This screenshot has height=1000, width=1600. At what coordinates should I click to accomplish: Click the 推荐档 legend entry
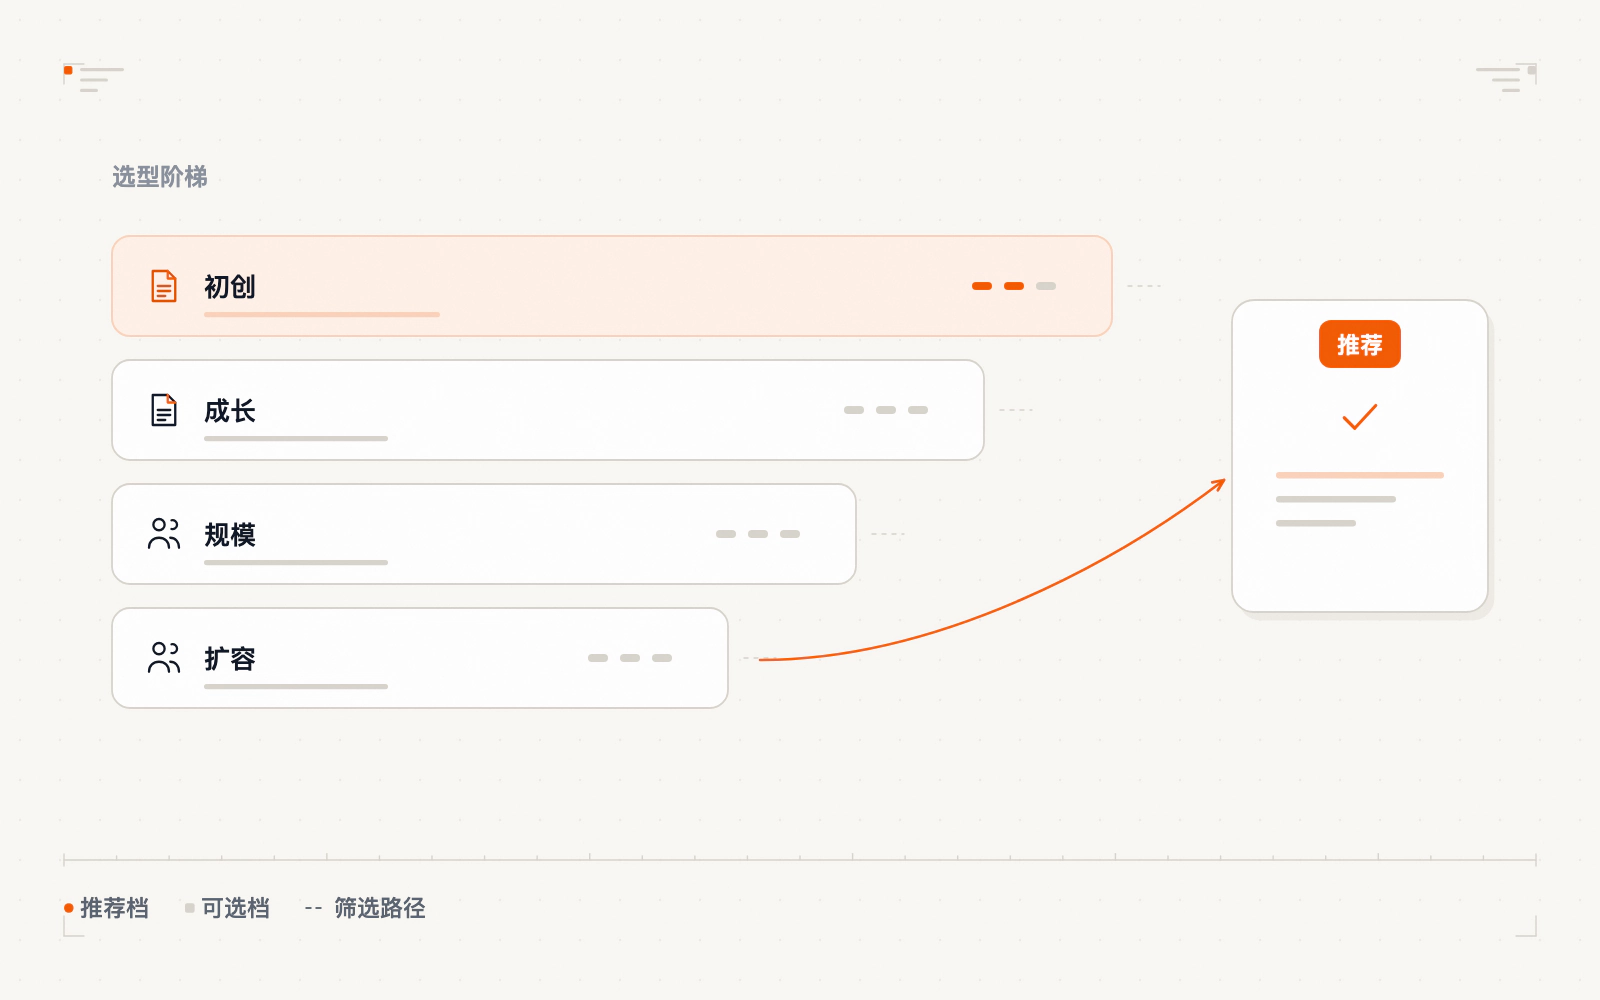(x=106, y=908)
